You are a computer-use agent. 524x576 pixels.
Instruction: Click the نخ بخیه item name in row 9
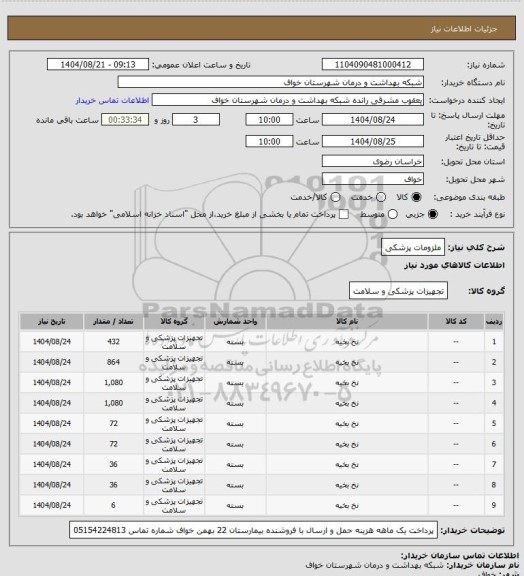point(347,505)
